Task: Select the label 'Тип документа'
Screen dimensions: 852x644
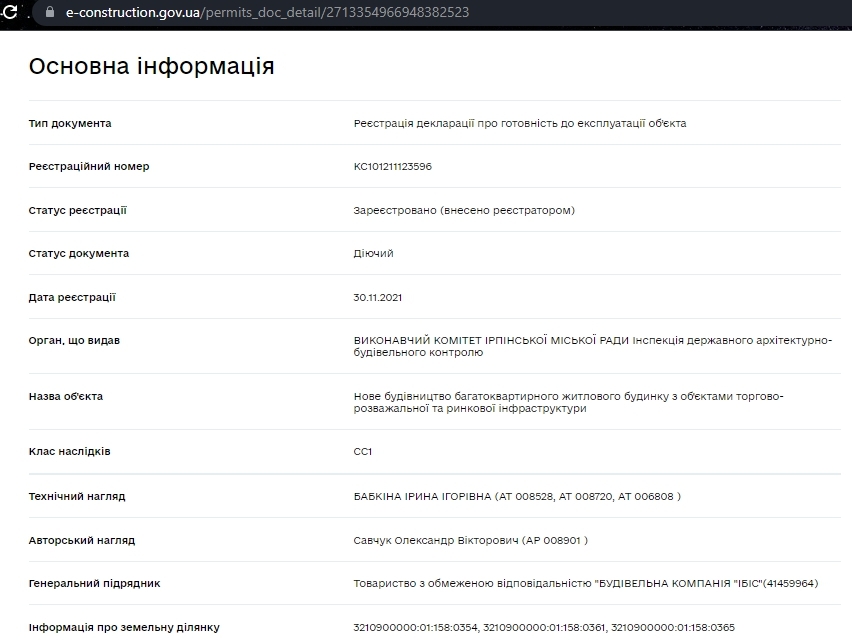Action: click(70, 123)
